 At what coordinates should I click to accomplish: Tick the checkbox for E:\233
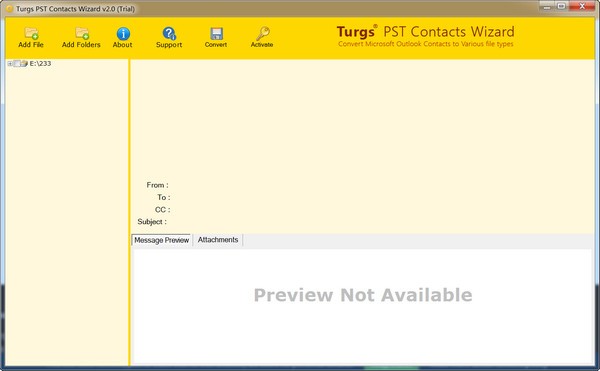(17, 63)
